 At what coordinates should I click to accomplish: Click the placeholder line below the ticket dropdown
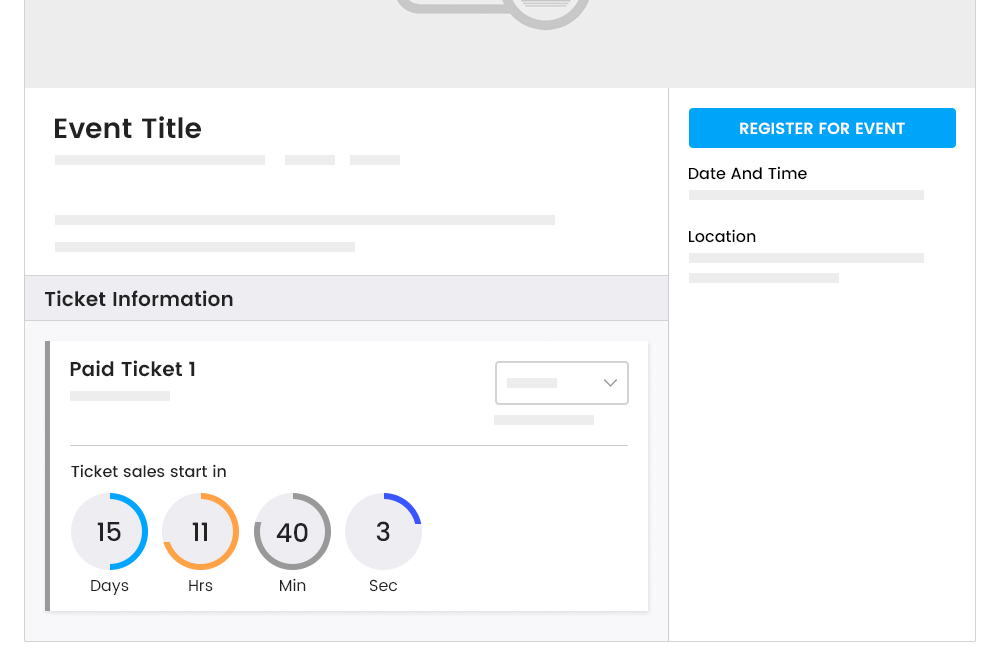[x=544, y=420]
